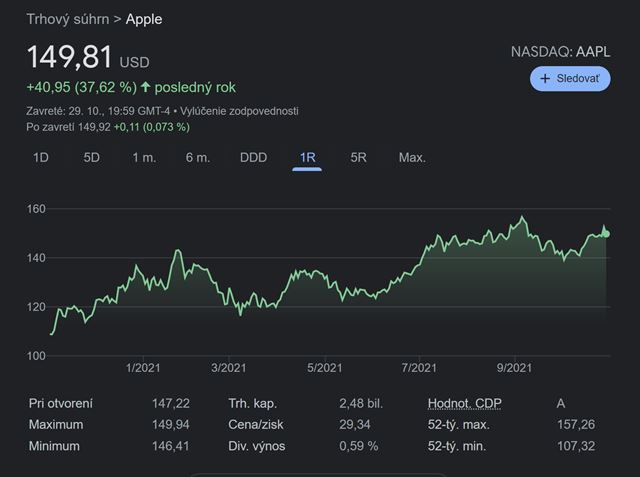Click the 52-tý. min. label
This screenshot has height=477, width=640.
pyautogui.click(x=457, y=446)
